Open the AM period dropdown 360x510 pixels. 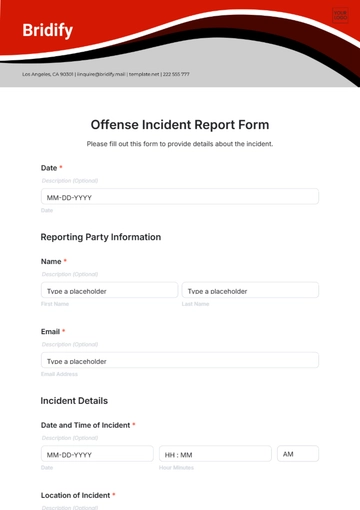[x=298, y=454]
